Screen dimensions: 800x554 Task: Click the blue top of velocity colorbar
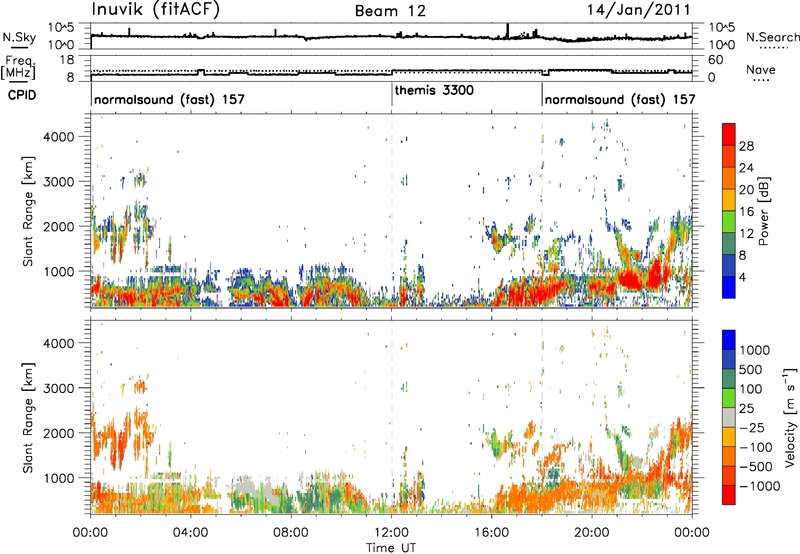[729, 340]
